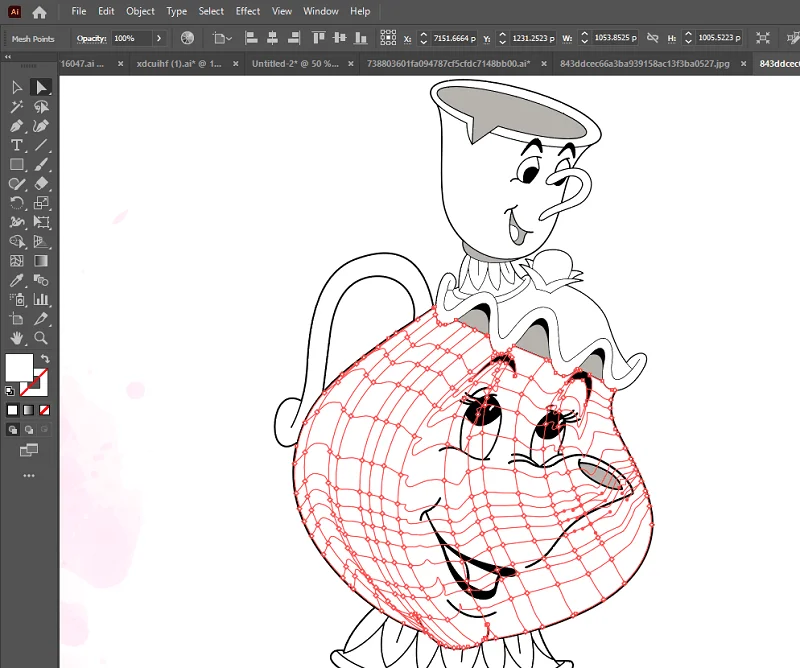Open the File menu

79,11
